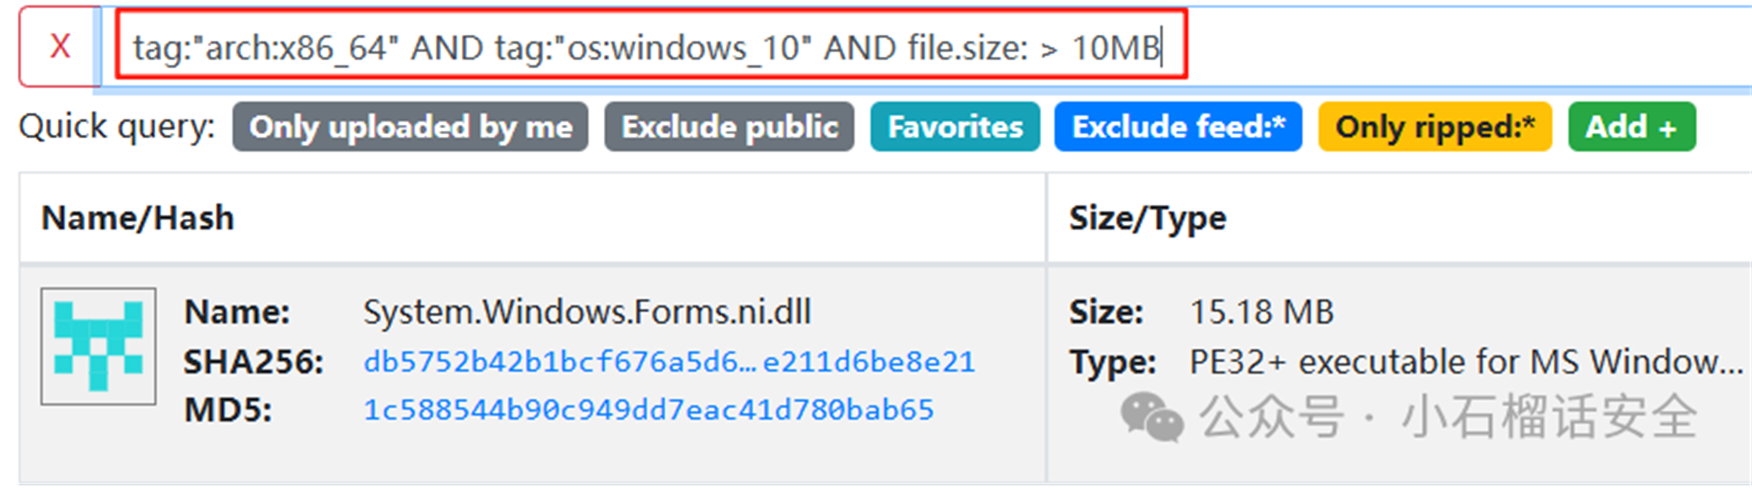Clear the search query with the X button
The height and width of the screenshot is (501, 1752).
pyautogui.click(x=60, y=46)
